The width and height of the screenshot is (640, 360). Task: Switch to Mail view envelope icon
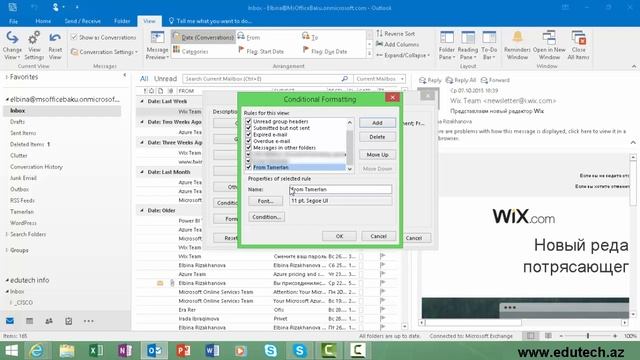point(10,321)
